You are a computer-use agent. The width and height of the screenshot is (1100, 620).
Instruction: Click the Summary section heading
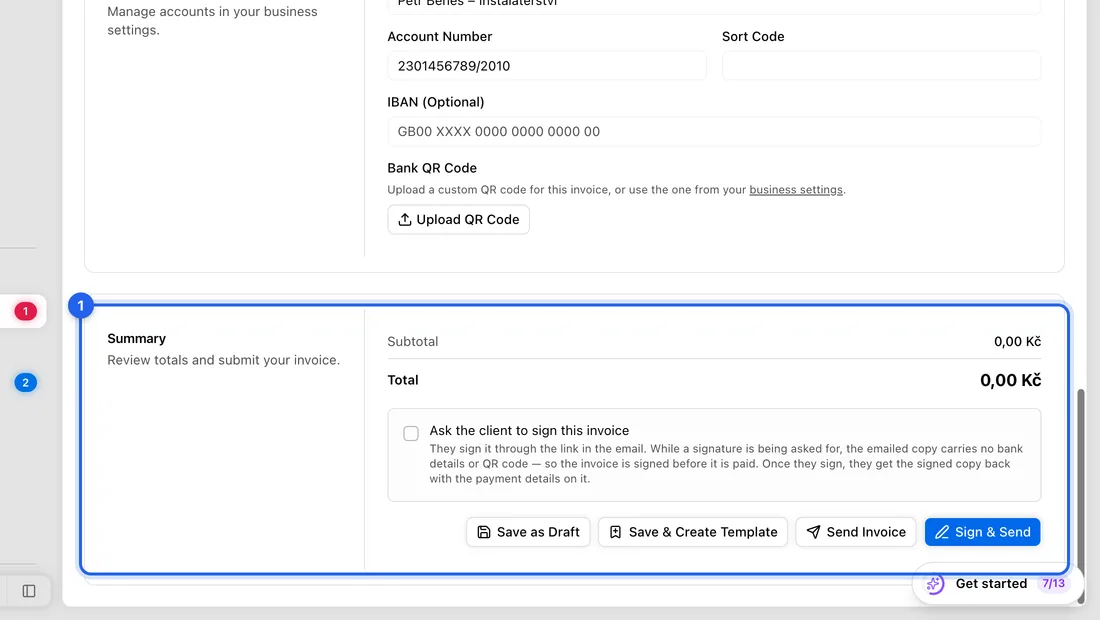click(137, 339)
